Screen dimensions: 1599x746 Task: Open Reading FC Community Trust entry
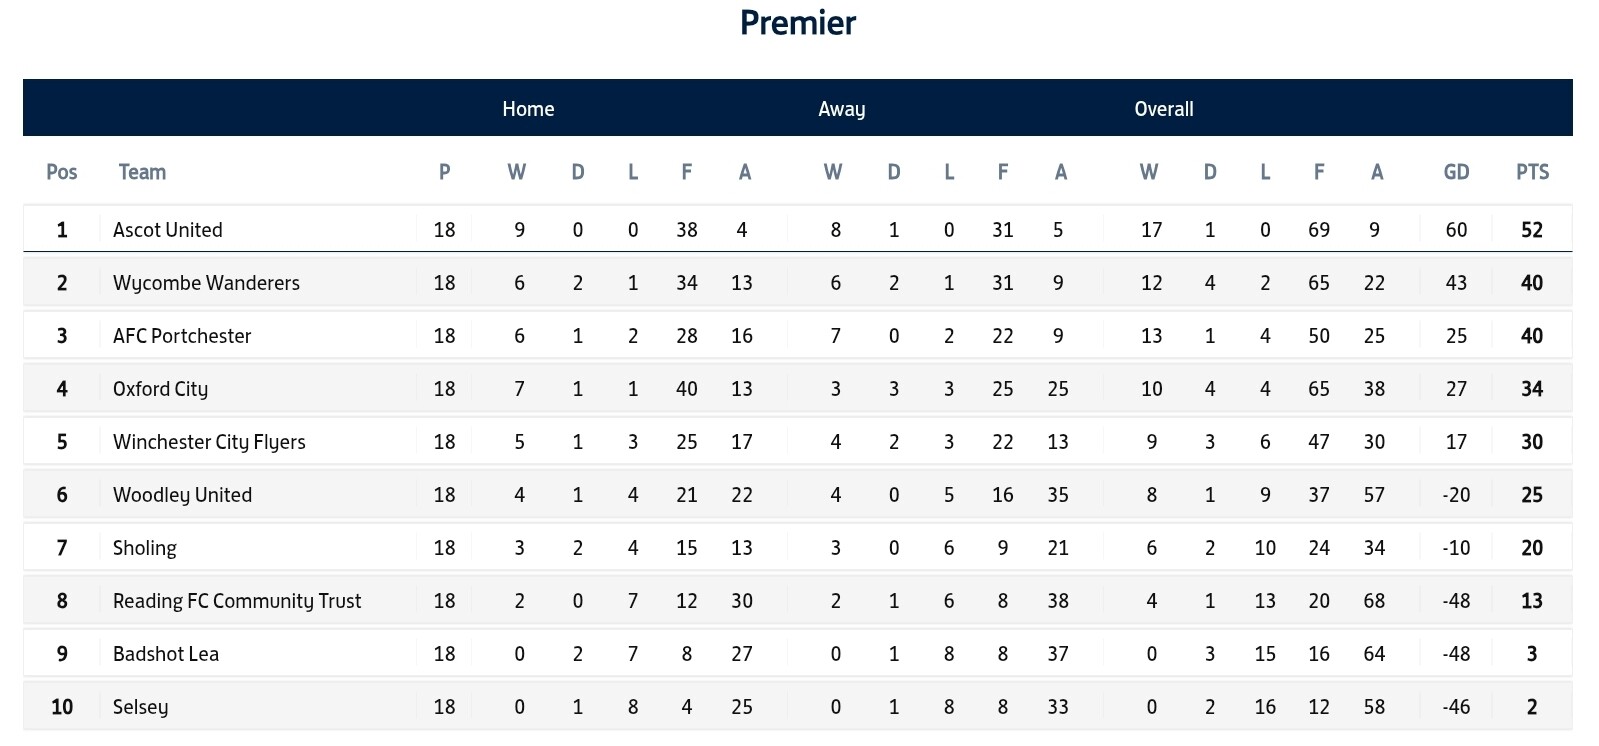pyautogui.click(x=237, y=601)
